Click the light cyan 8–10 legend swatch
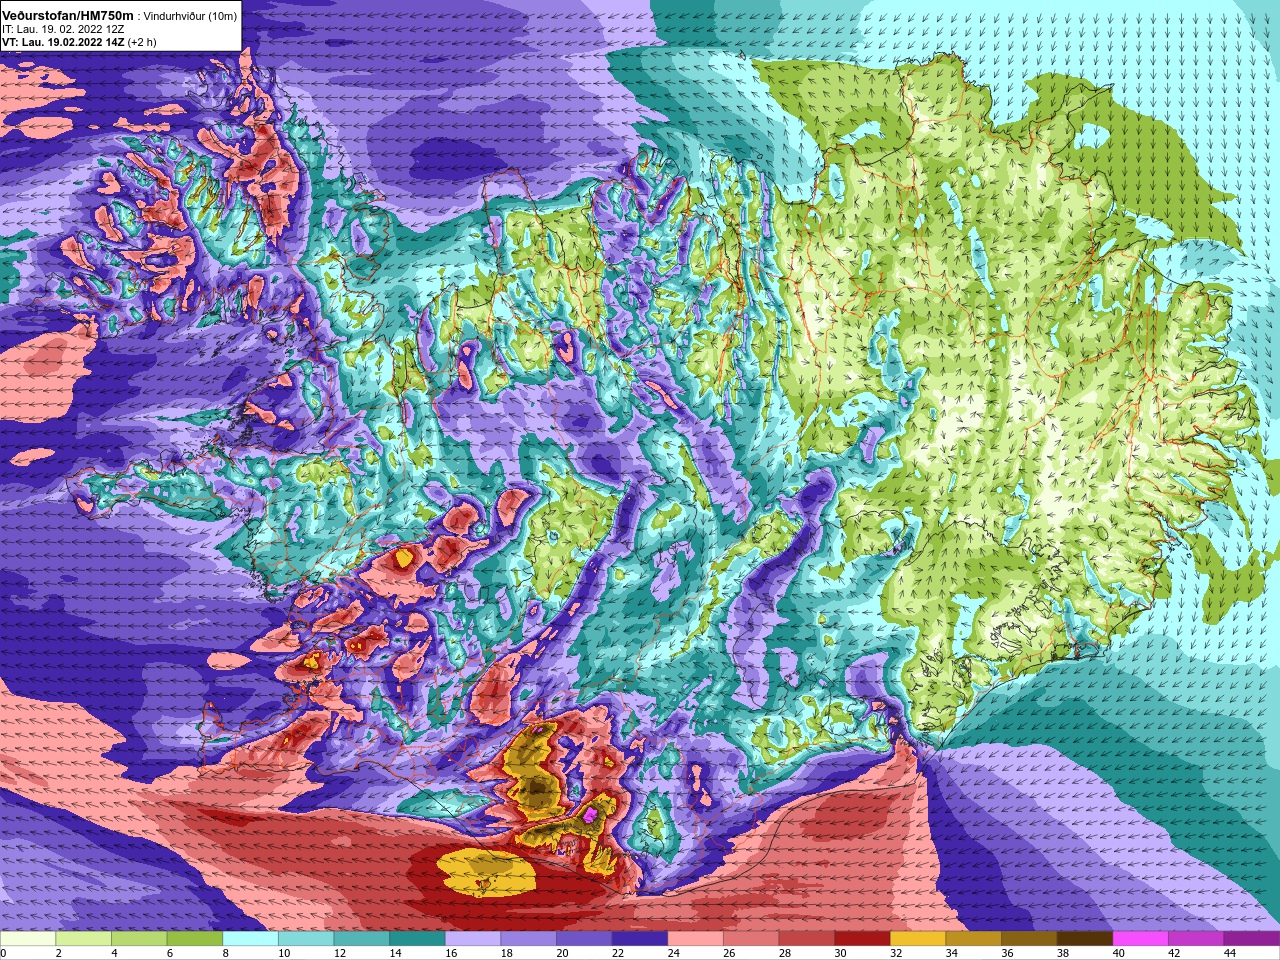Screen dimensions: 1280x960 (250, 939)
